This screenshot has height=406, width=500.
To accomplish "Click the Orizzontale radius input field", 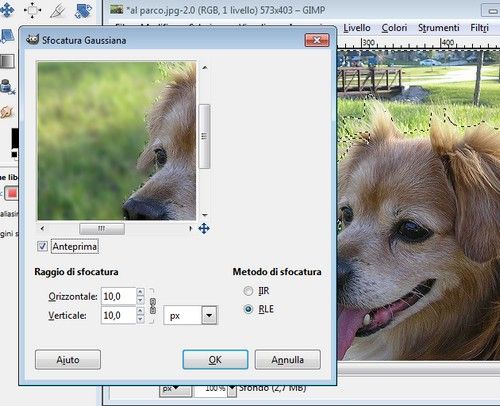I will click(x=119, y=296).
